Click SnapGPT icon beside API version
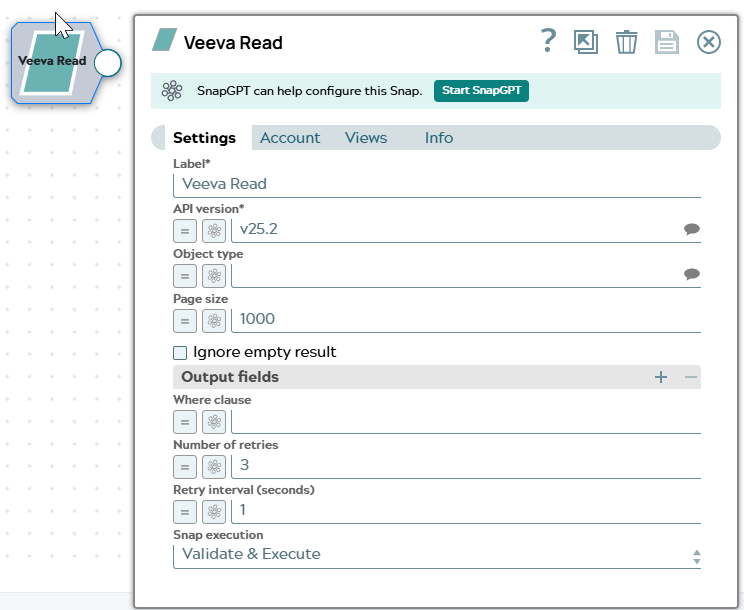744x610 pixels. coord(214,231)
